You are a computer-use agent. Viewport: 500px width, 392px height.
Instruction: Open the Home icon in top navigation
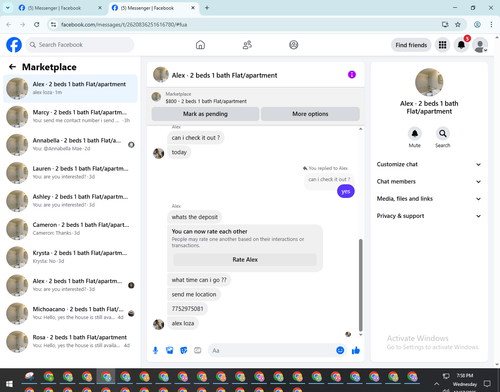(x=200, y=45)
